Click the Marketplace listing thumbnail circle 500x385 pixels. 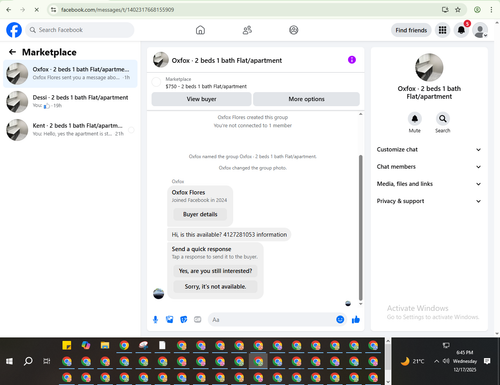coord(156,82)
